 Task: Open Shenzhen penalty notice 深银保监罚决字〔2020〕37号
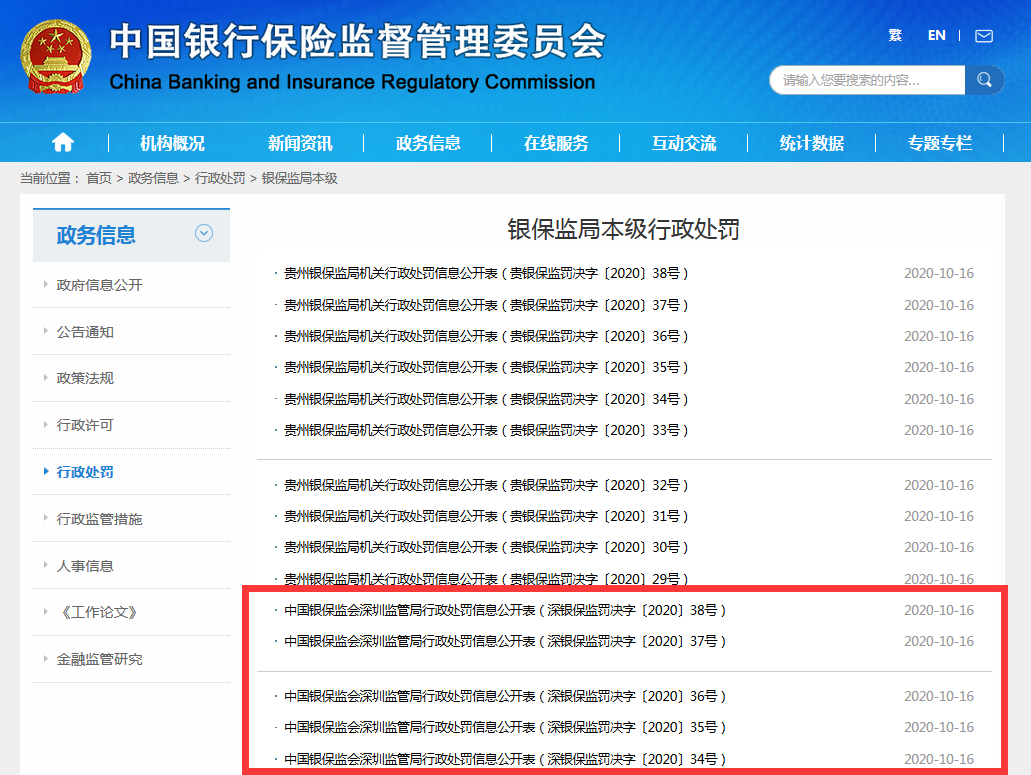click(505, 641)
